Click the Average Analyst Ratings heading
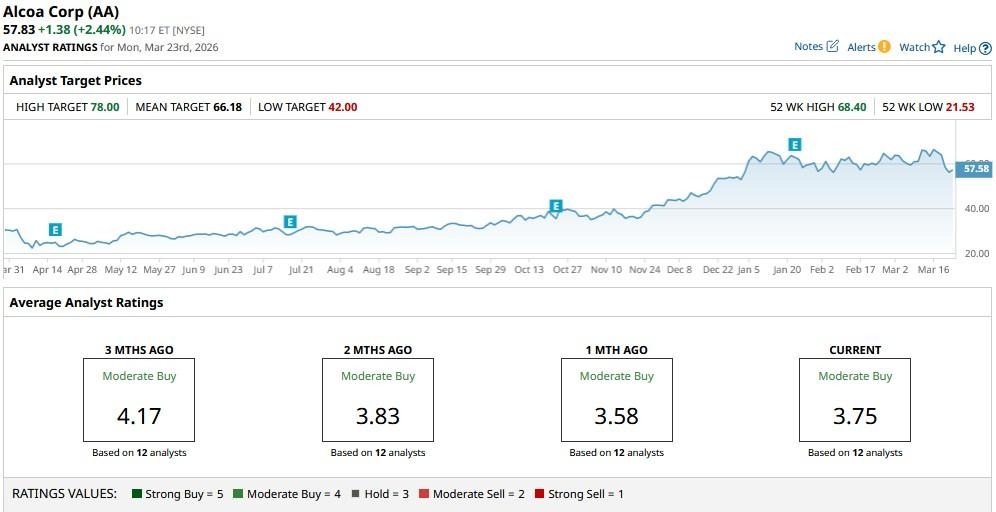The height and width of the screenshot is (512, 996). click(x=86, y=302)
